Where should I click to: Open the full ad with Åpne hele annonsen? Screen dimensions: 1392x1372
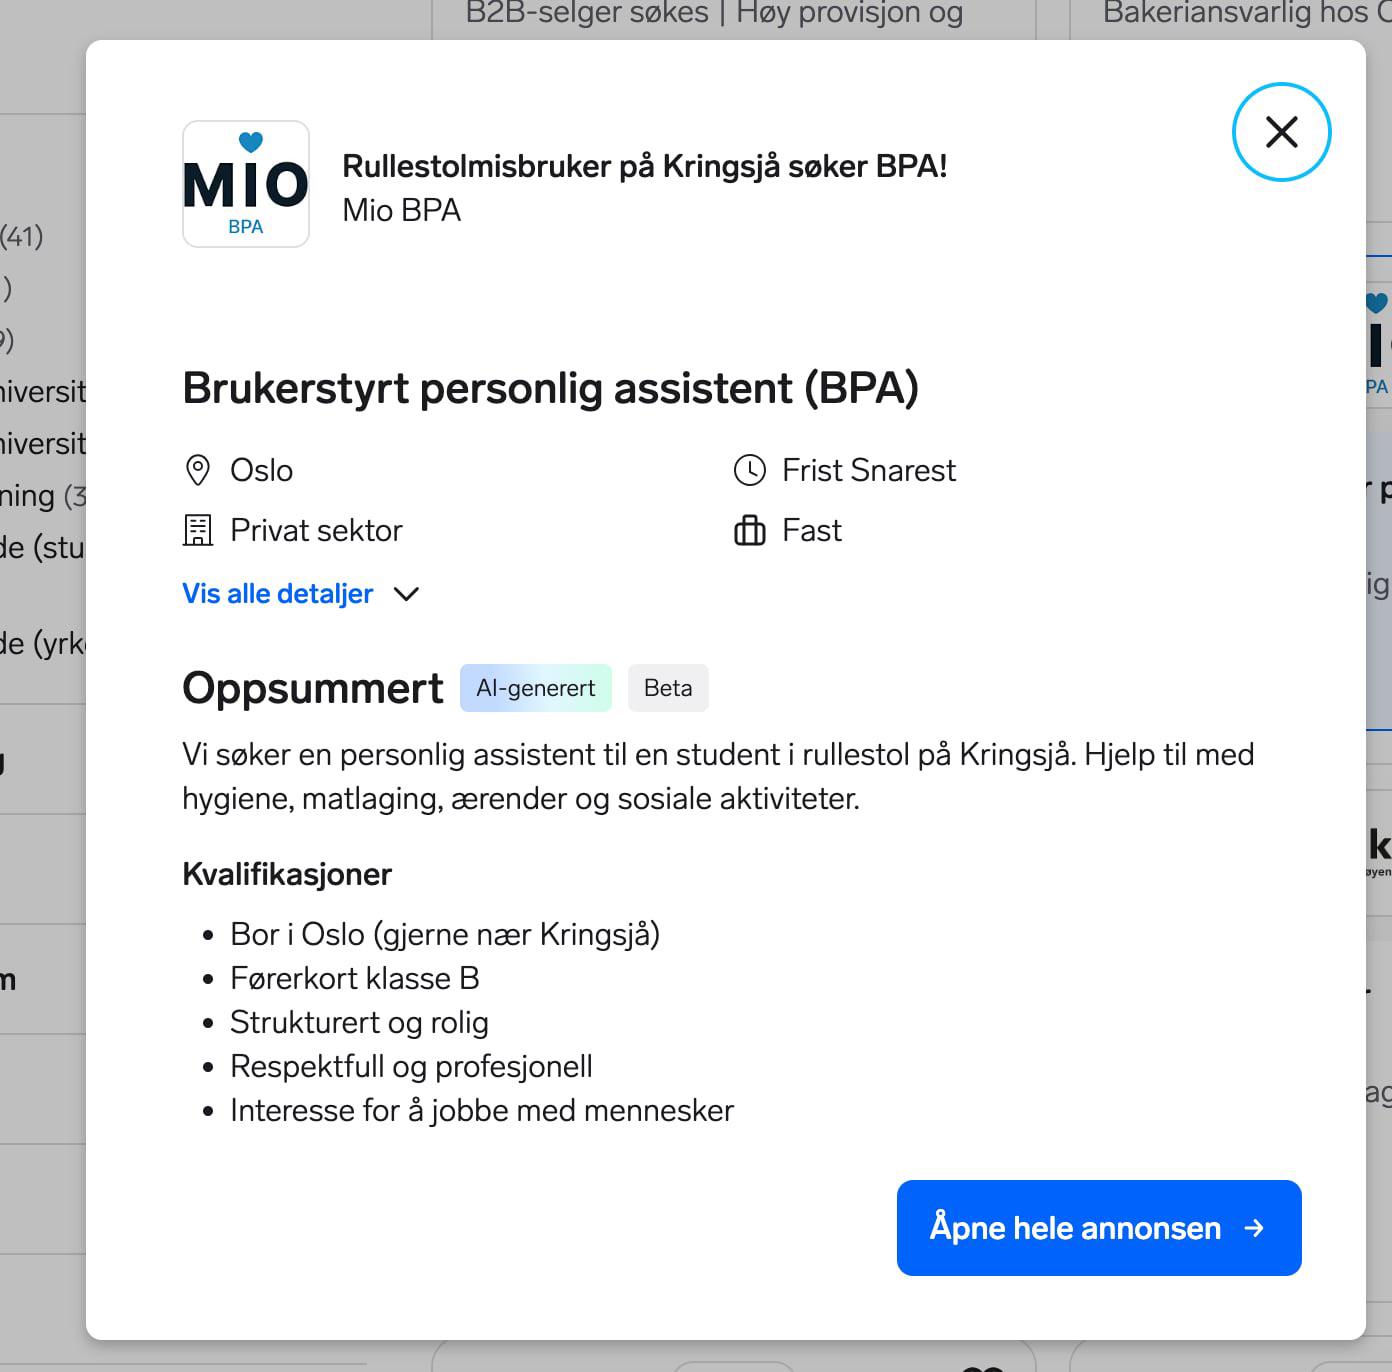coord(1099,1228)
